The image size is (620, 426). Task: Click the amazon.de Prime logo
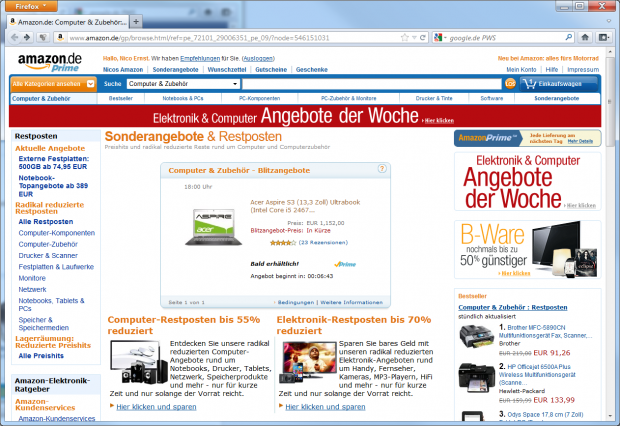pos(50,62)
